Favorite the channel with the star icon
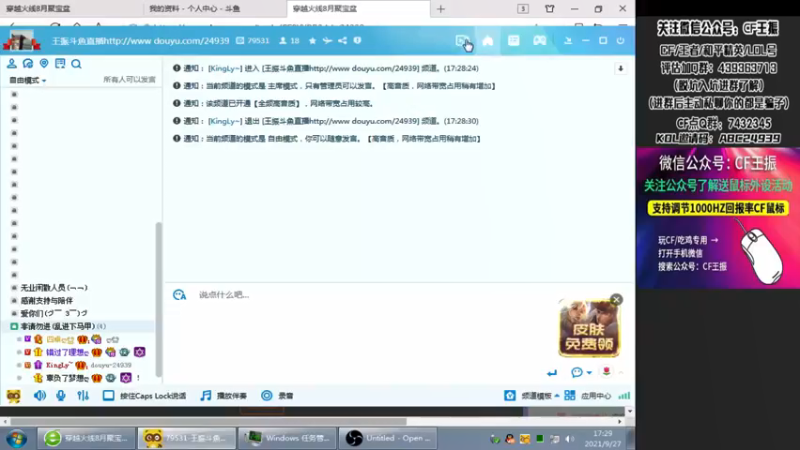The image size is (800, 450). [312, 41]
